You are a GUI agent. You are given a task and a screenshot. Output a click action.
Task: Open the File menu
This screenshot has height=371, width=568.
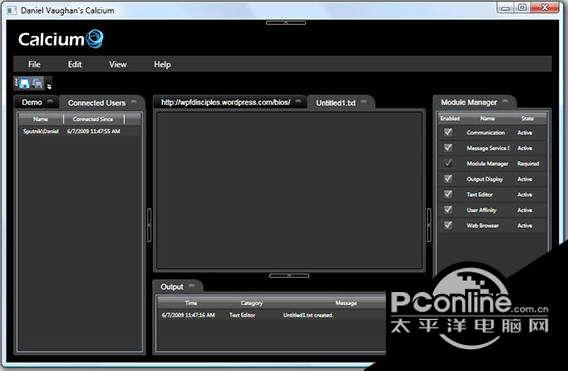tap(34, 64)
